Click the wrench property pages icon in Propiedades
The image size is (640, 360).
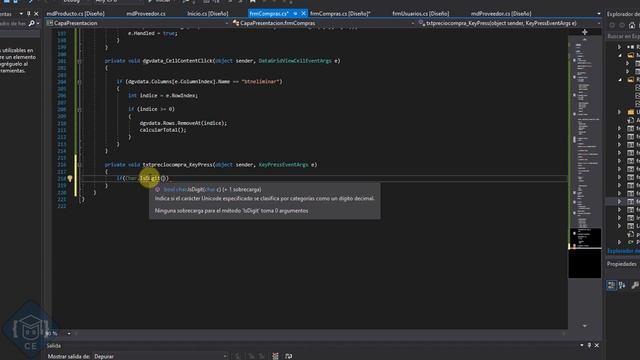635,285
